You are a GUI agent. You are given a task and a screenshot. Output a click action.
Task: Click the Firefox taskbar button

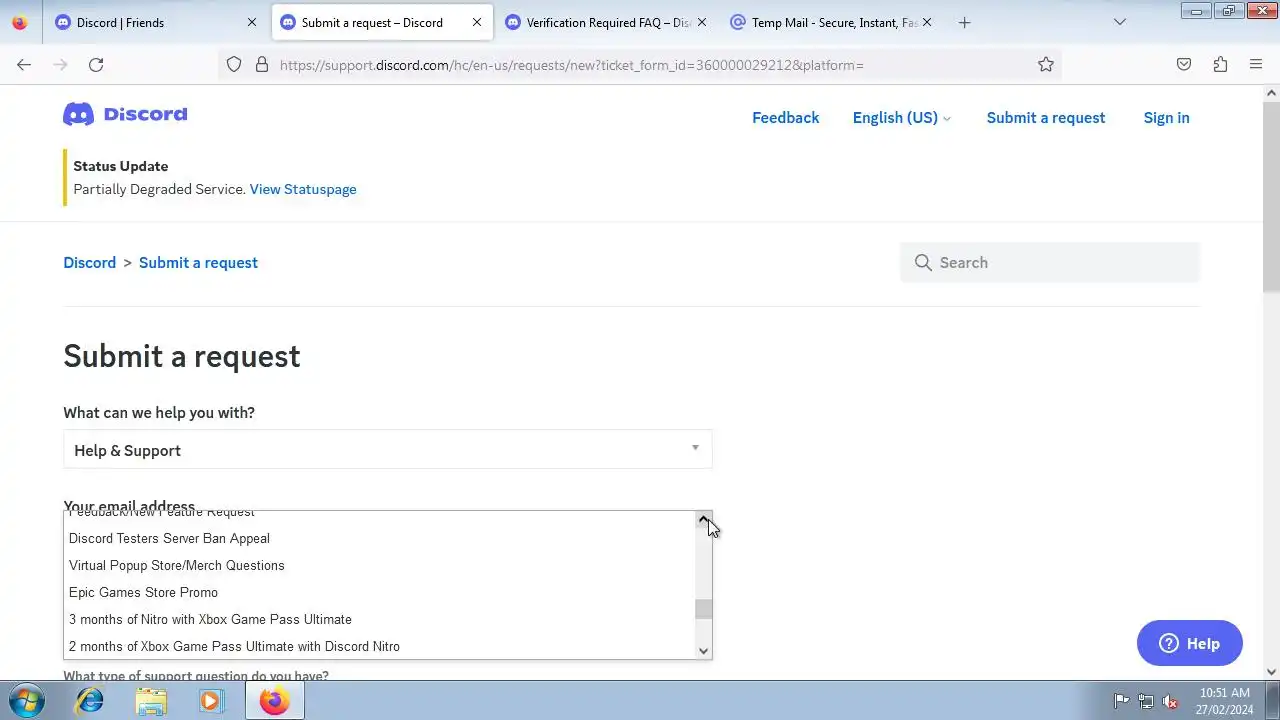point(274,701)
